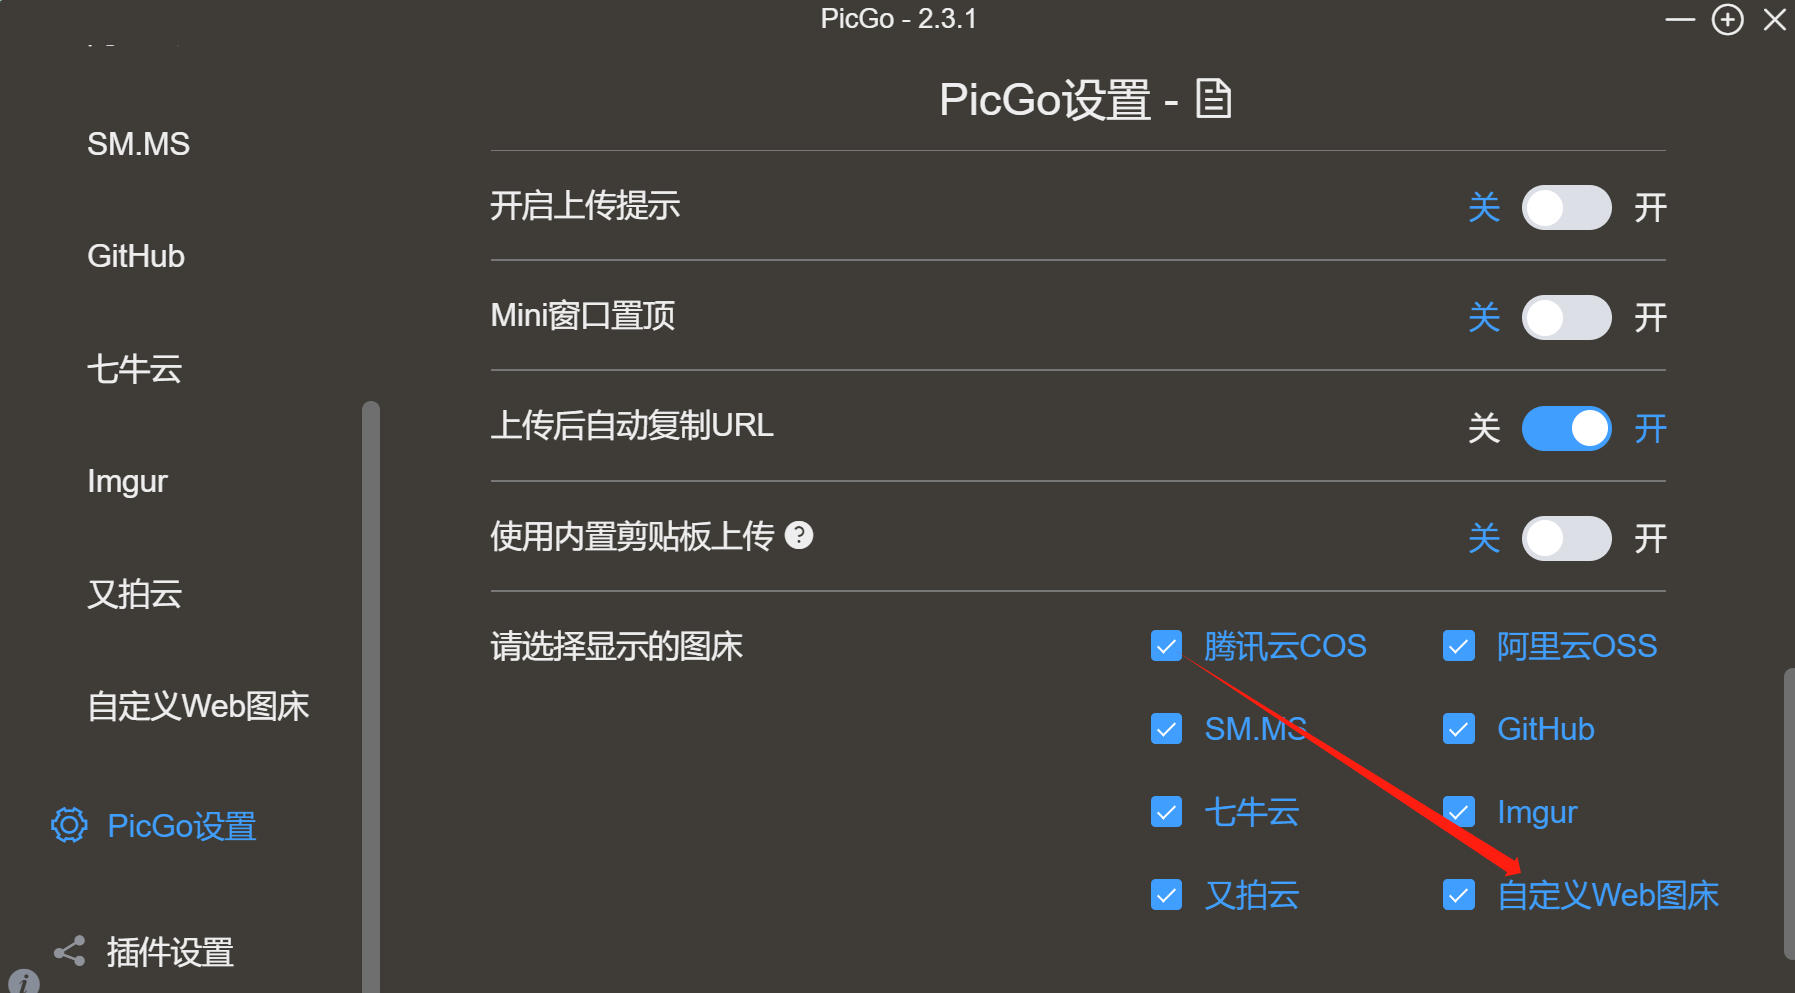Uncheck the Imgur display checkbox

(x=1458, y=812)
